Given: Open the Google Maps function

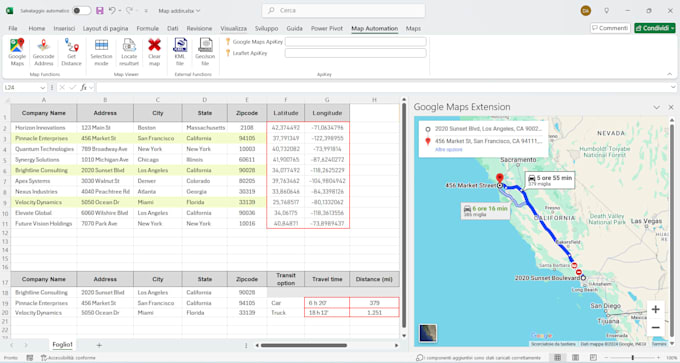Looking at the screenshot, I should click(17, 52).
